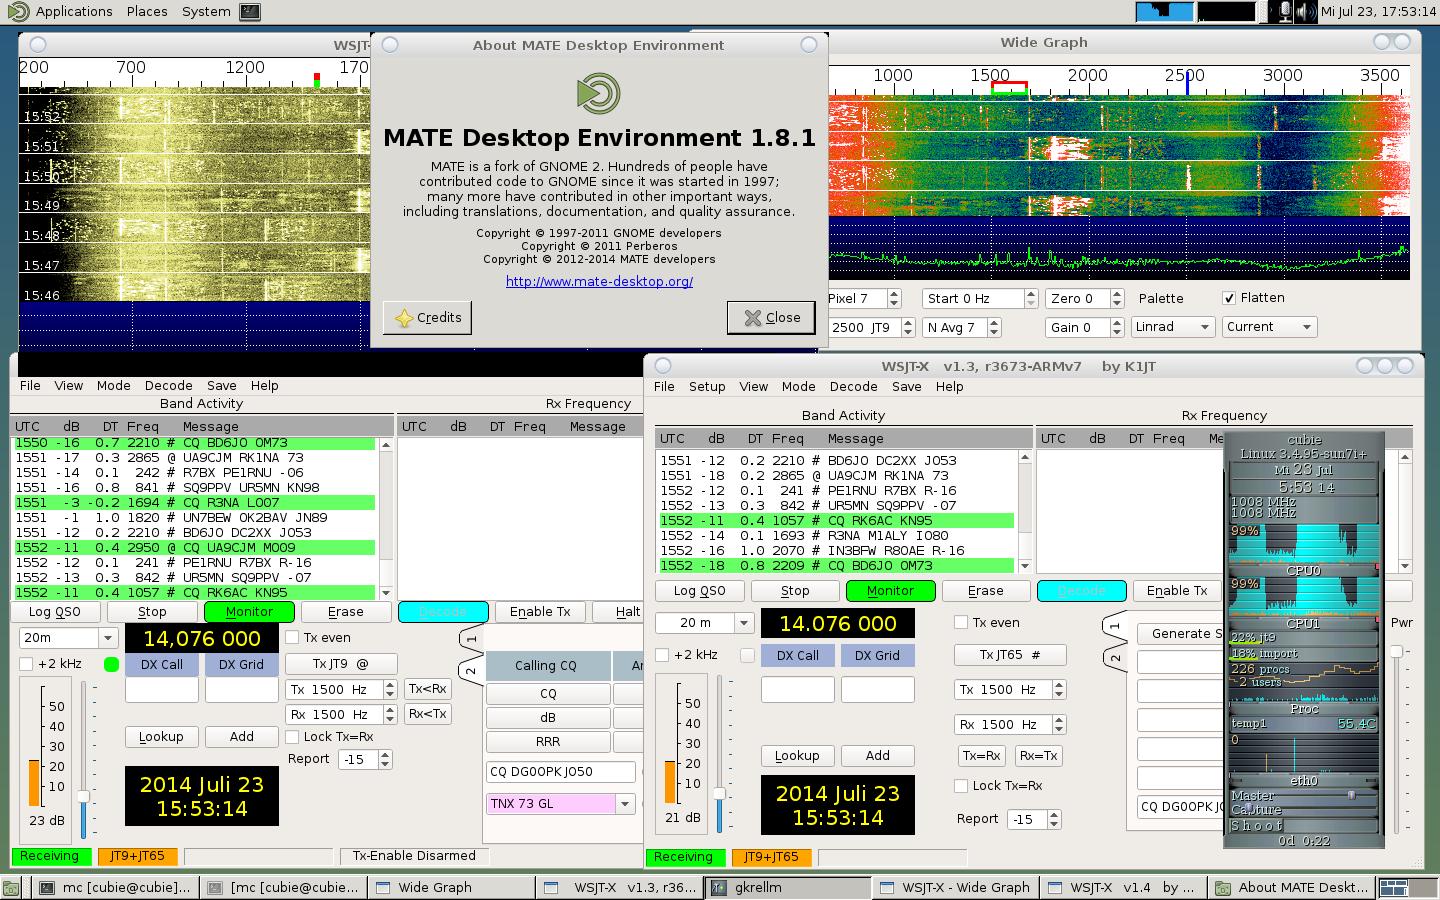The height and width of the screenshot is (900, 1440).
Task: Click the Tx<Rx button in left WSJT-X
Action: [427, 689]
